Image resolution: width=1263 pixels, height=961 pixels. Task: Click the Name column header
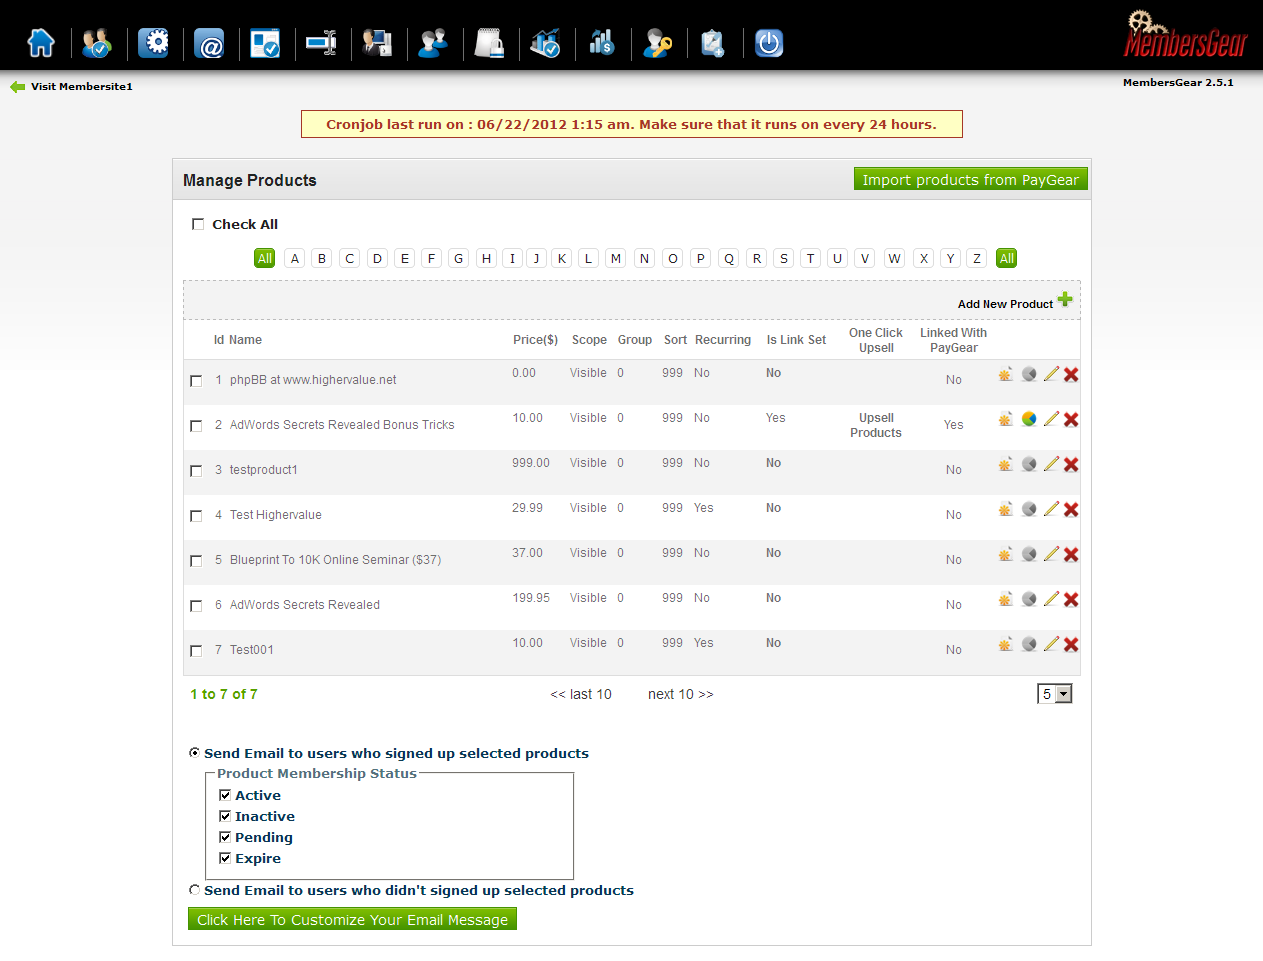pos(245,340)
